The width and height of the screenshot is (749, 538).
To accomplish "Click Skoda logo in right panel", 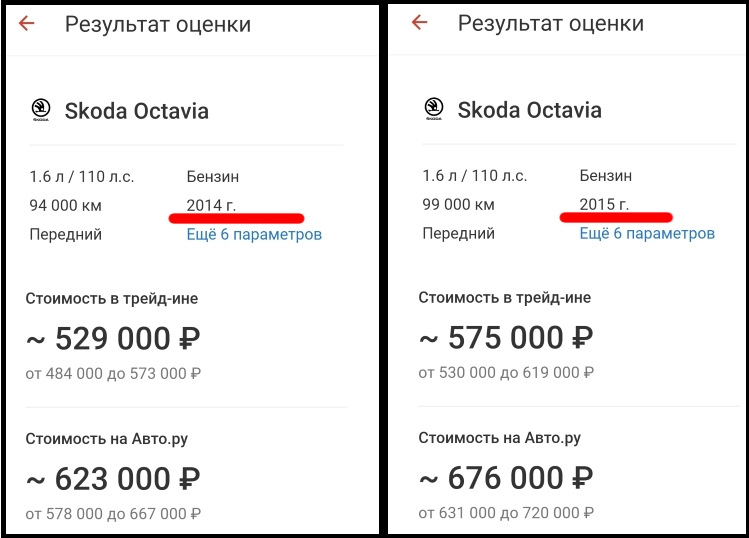I will click(x=434, y=109).
